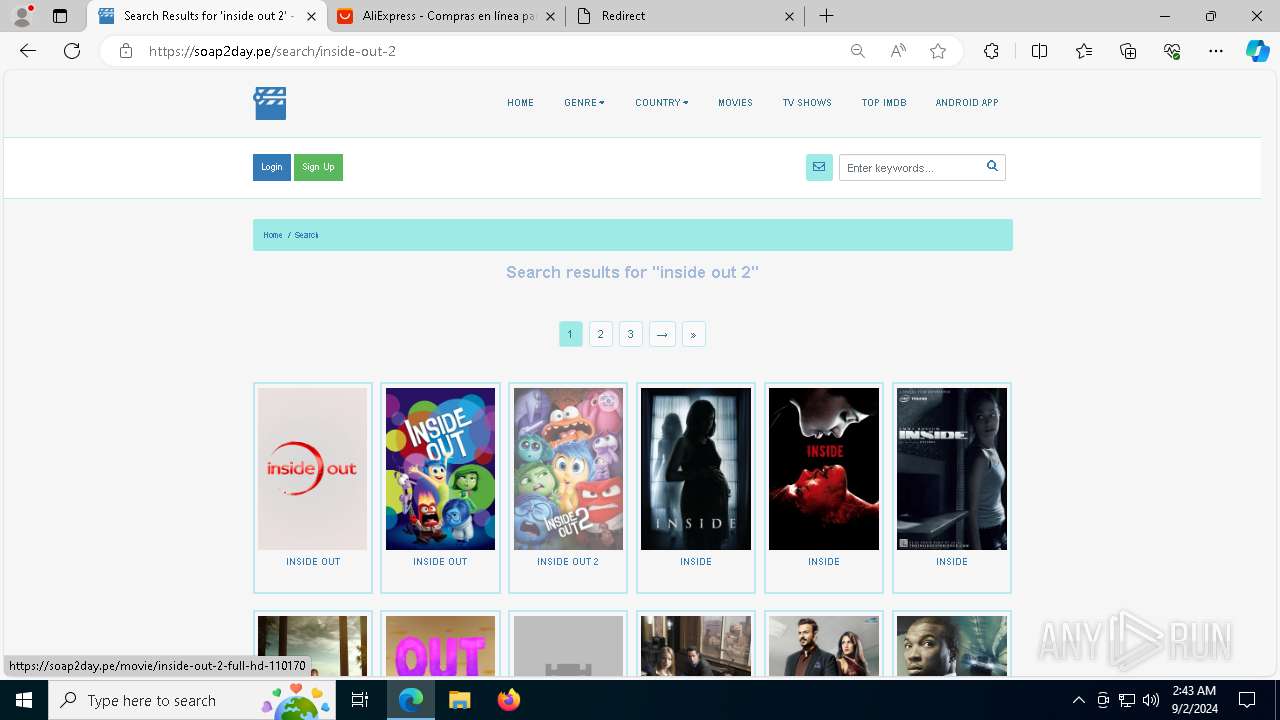Screen dimensions: 1280x720
Task: Expand the GENRE dropdown
Action: click(x=584, y=103)
